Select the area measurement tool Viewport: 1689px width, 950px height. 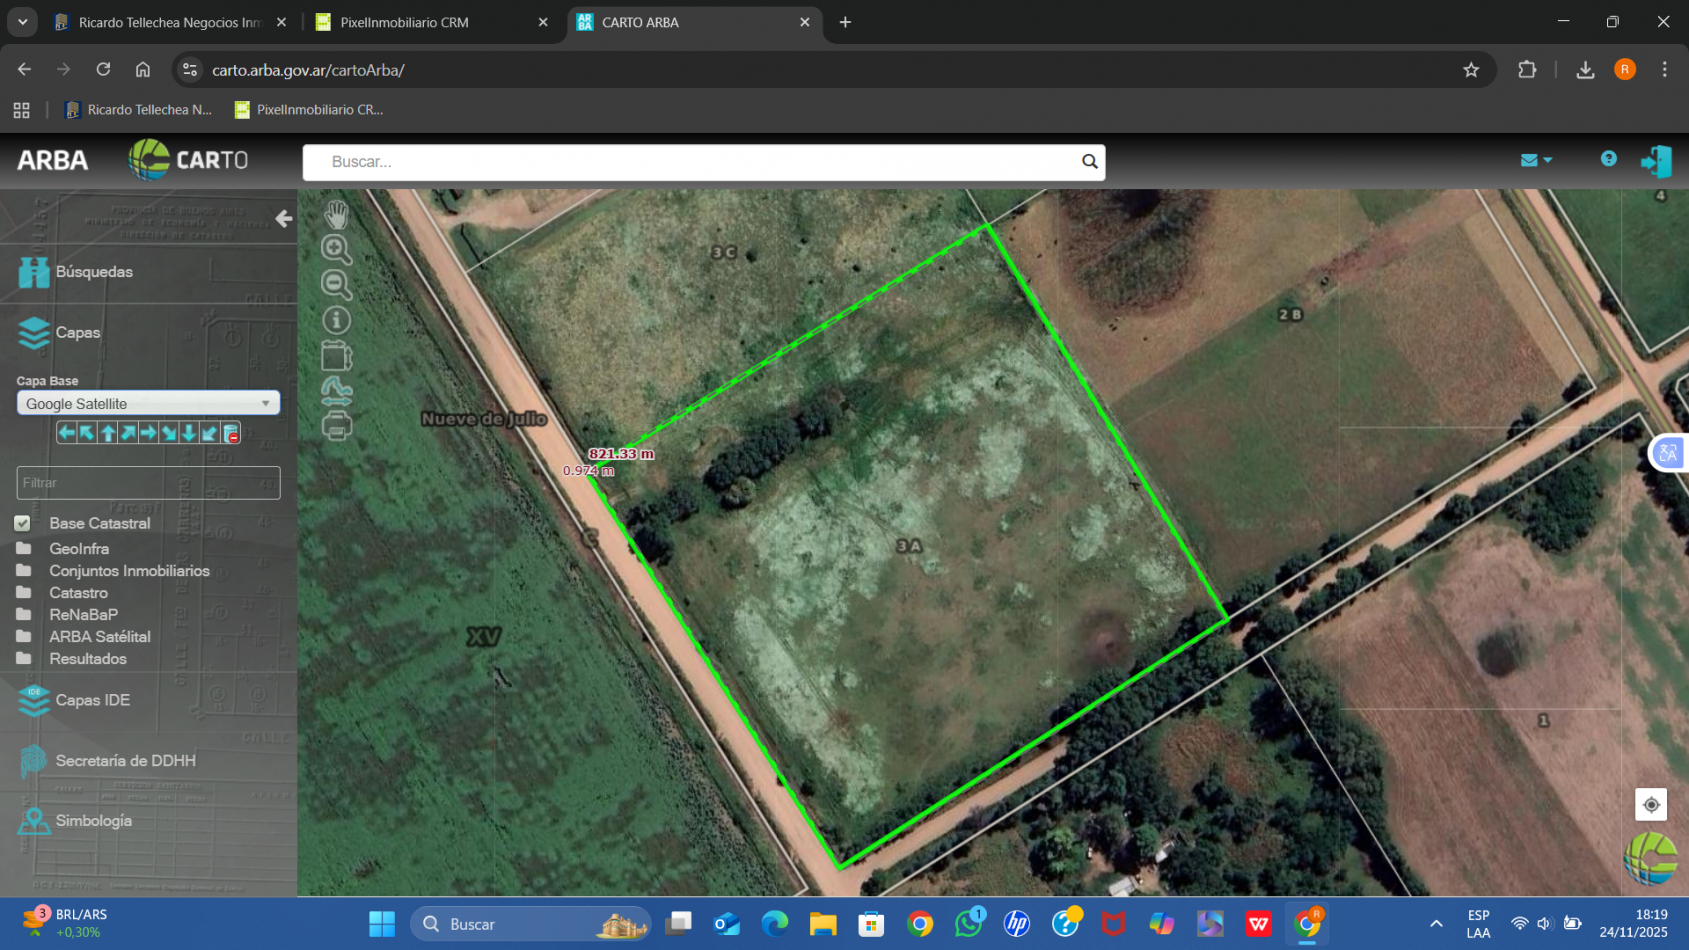(336, 354)
